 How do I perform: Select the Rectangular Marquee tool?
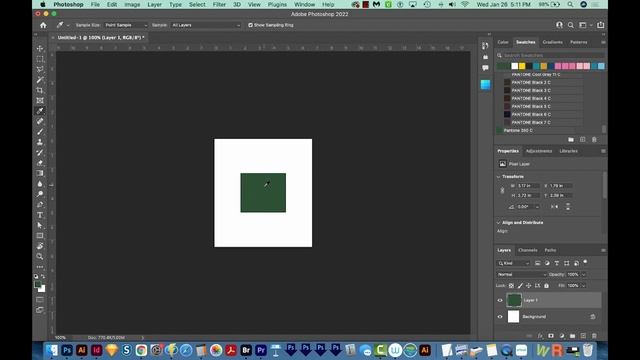point(40,59)
